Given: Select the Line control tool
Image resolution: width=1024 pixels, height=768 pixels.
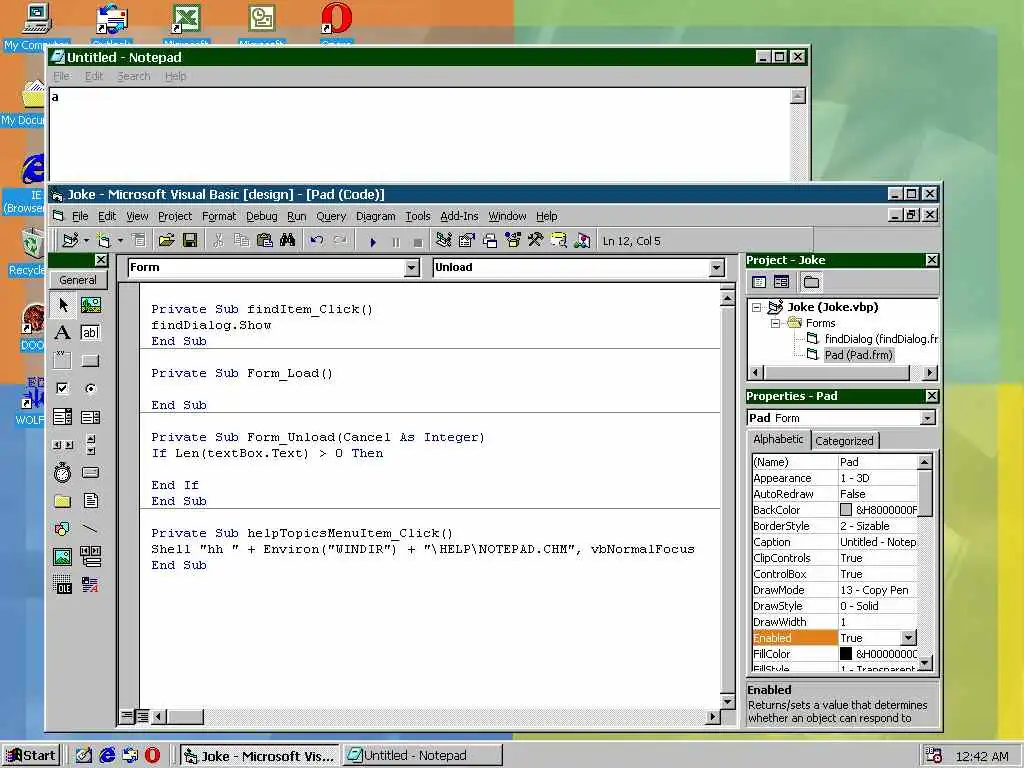Looking at the screenshot, I should pos(91,528).
